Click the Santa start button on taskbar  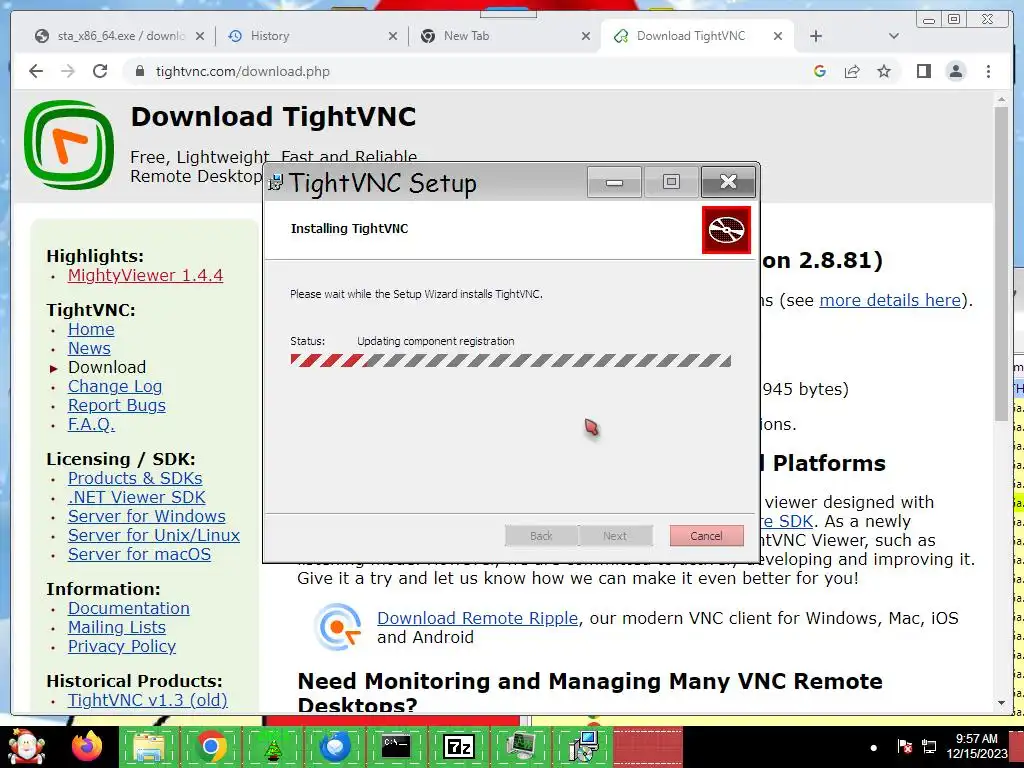click(x=26, y=746)
